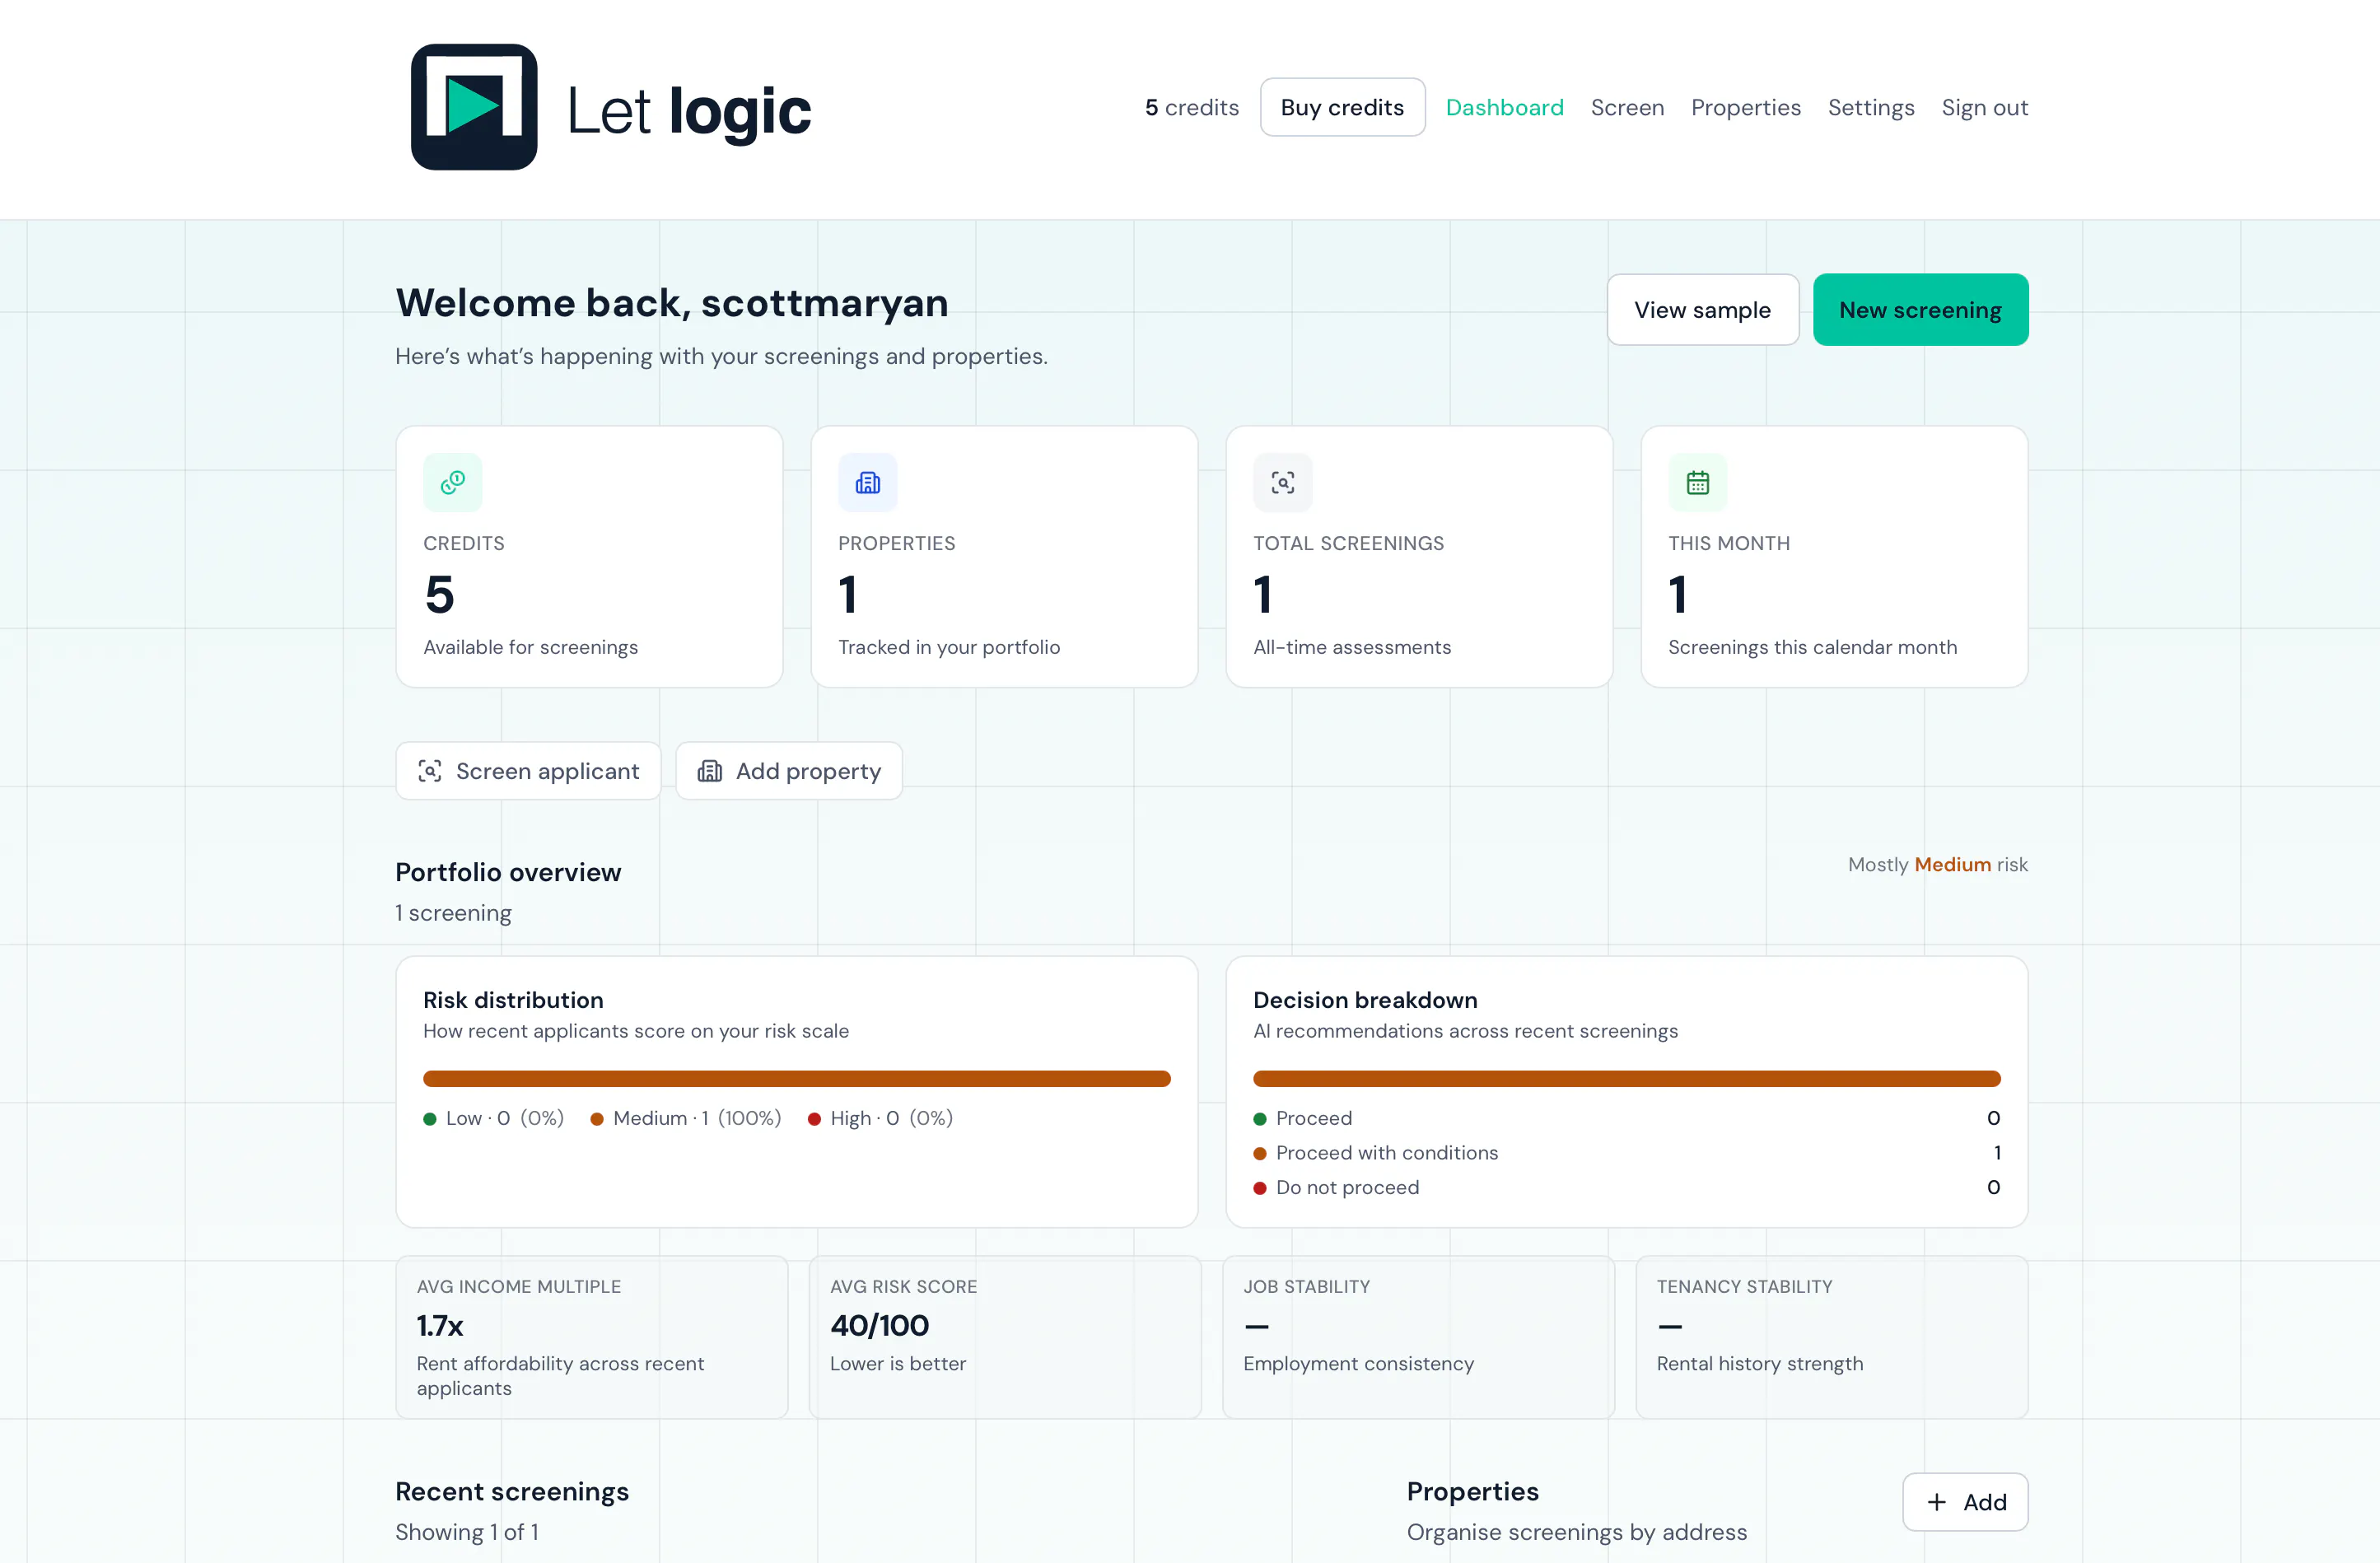Click the calendar icon in This Month card
The width and height of the screenshot is (2380, 1563).
[1698, 483]
